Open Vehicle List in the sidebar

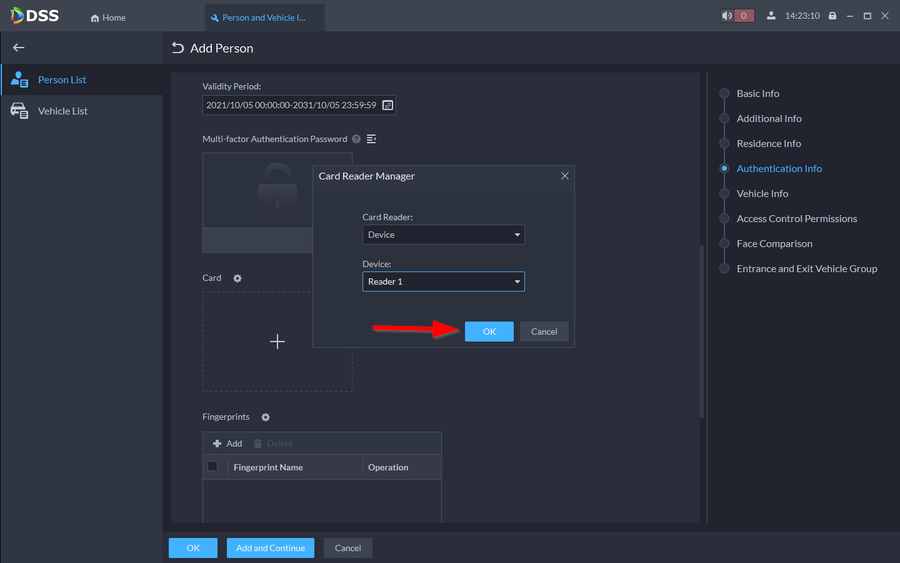[62, 111]
